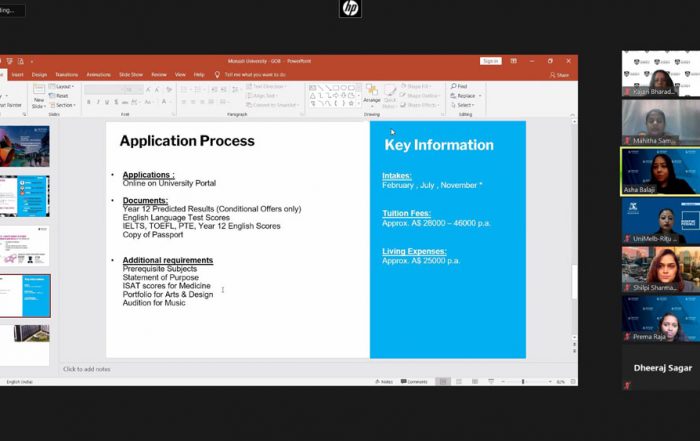The width and height of the screenshot is (700, 441).
Task: Select the star shape in shapes gallery
Action: pos(351,103)
